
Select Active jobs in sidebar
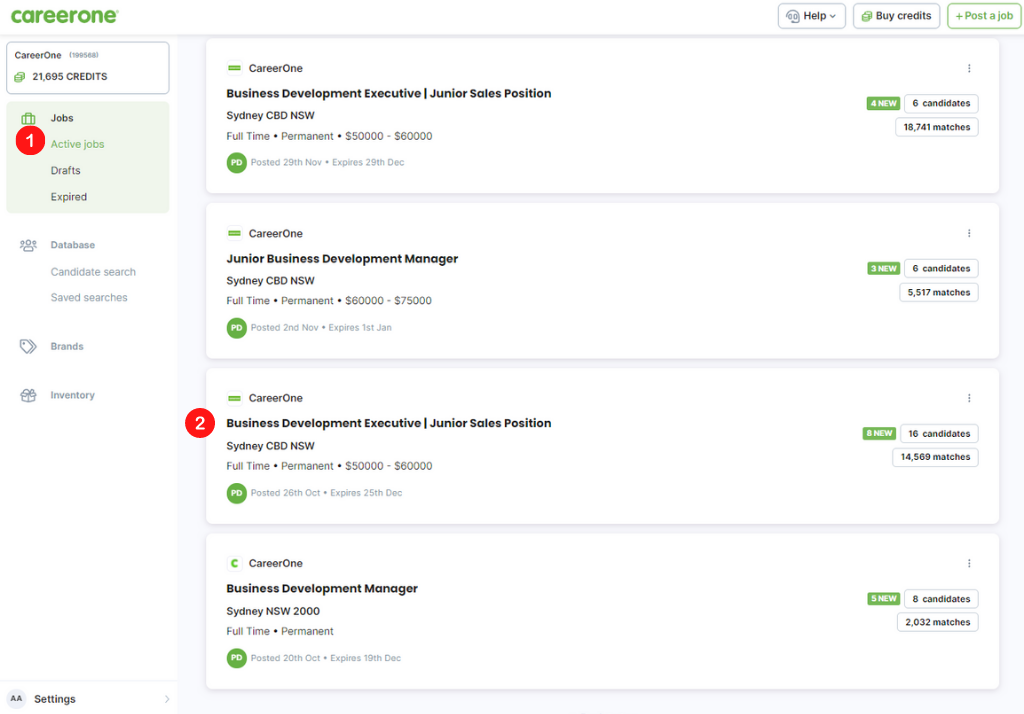click(77, 144)
